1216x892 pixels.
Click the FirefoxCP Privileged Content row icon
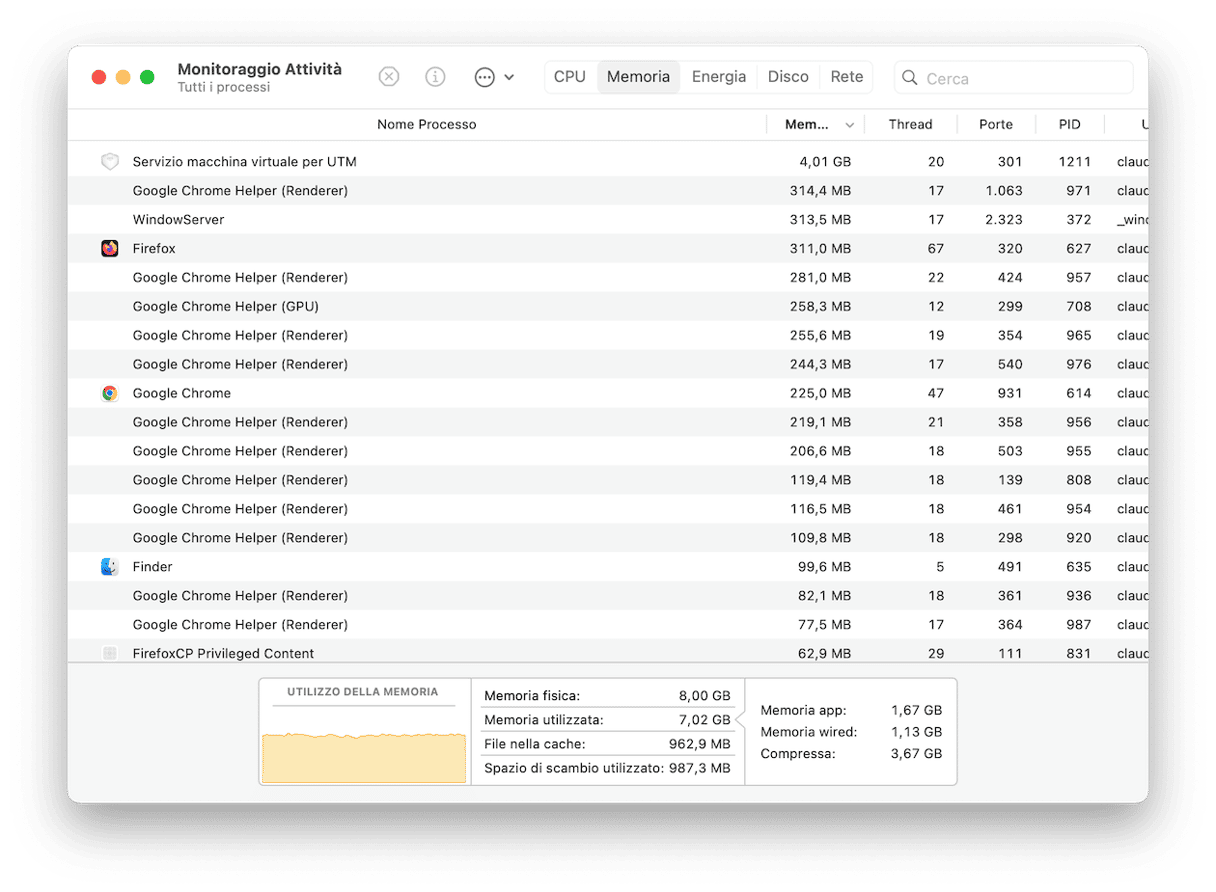coord(110,653)
